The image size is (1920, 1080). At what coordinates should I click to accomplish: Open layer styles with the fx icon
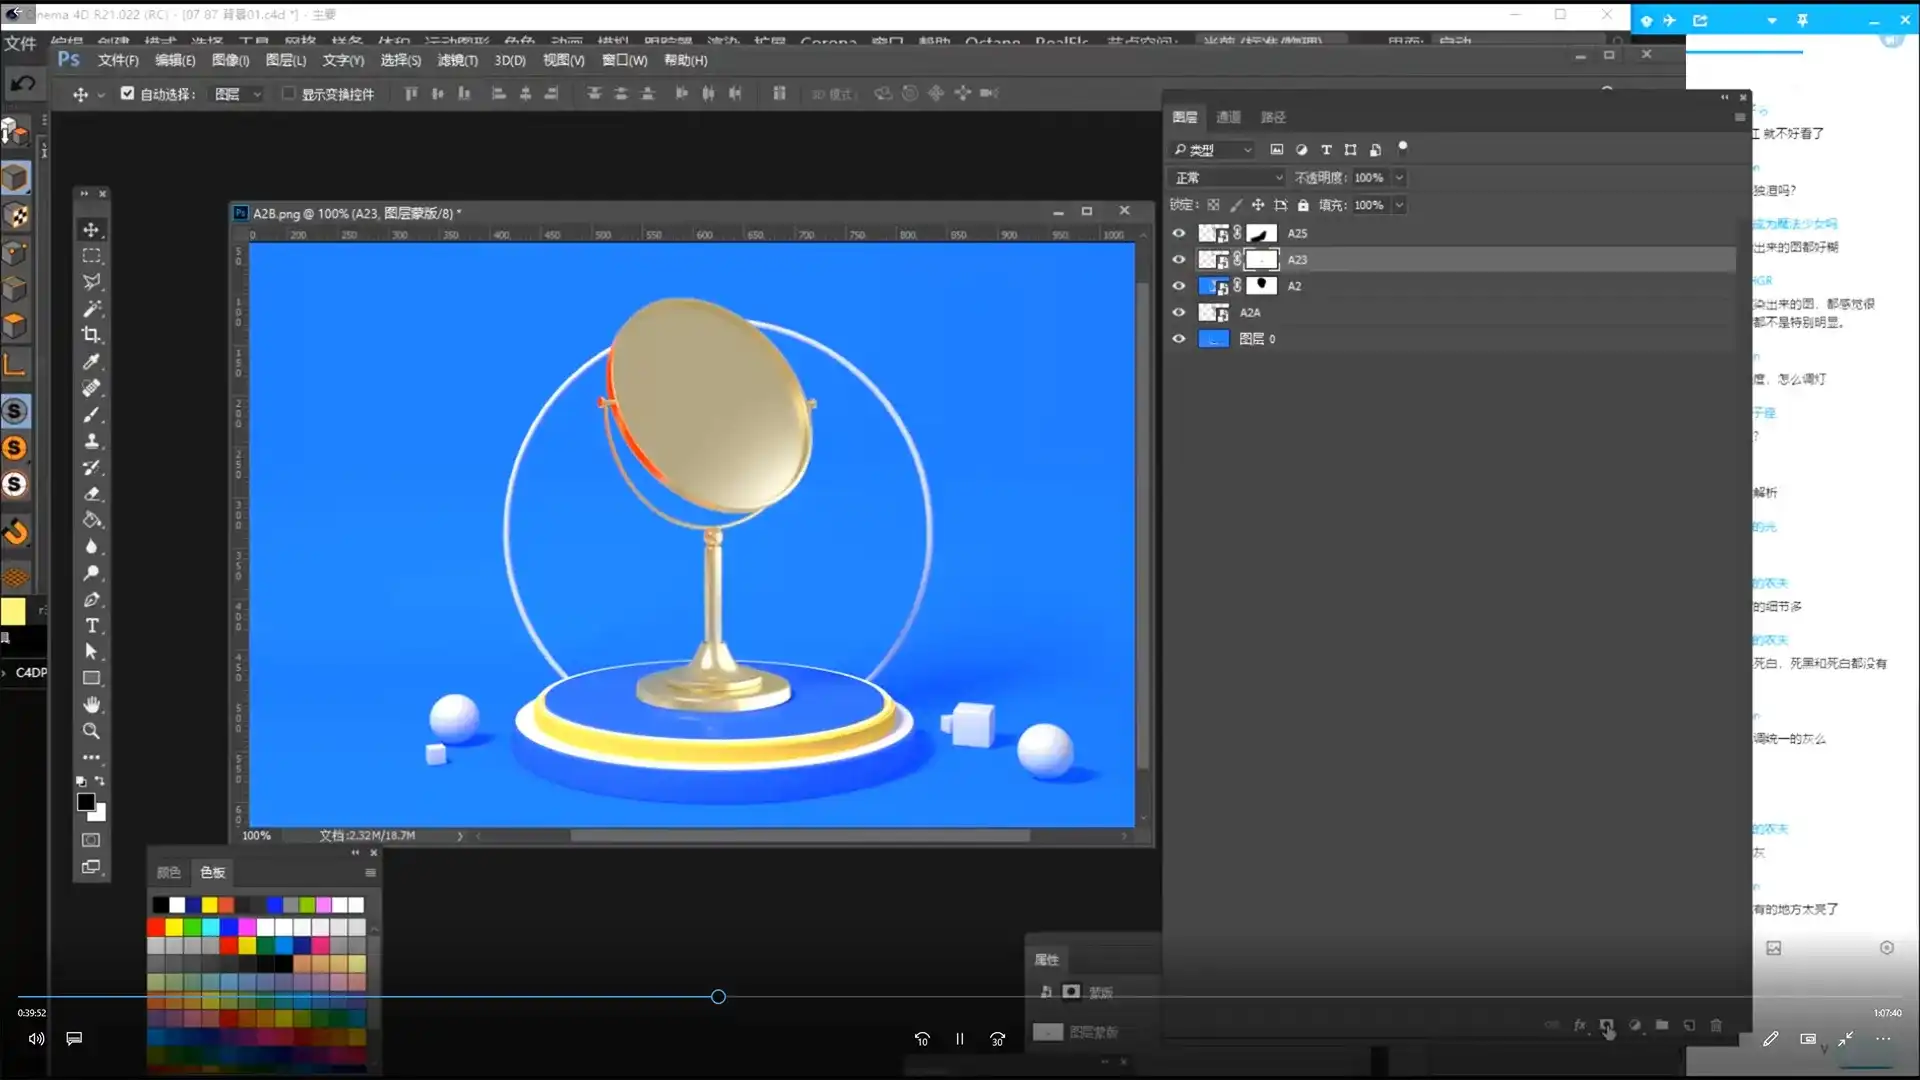(1580, 1025)
